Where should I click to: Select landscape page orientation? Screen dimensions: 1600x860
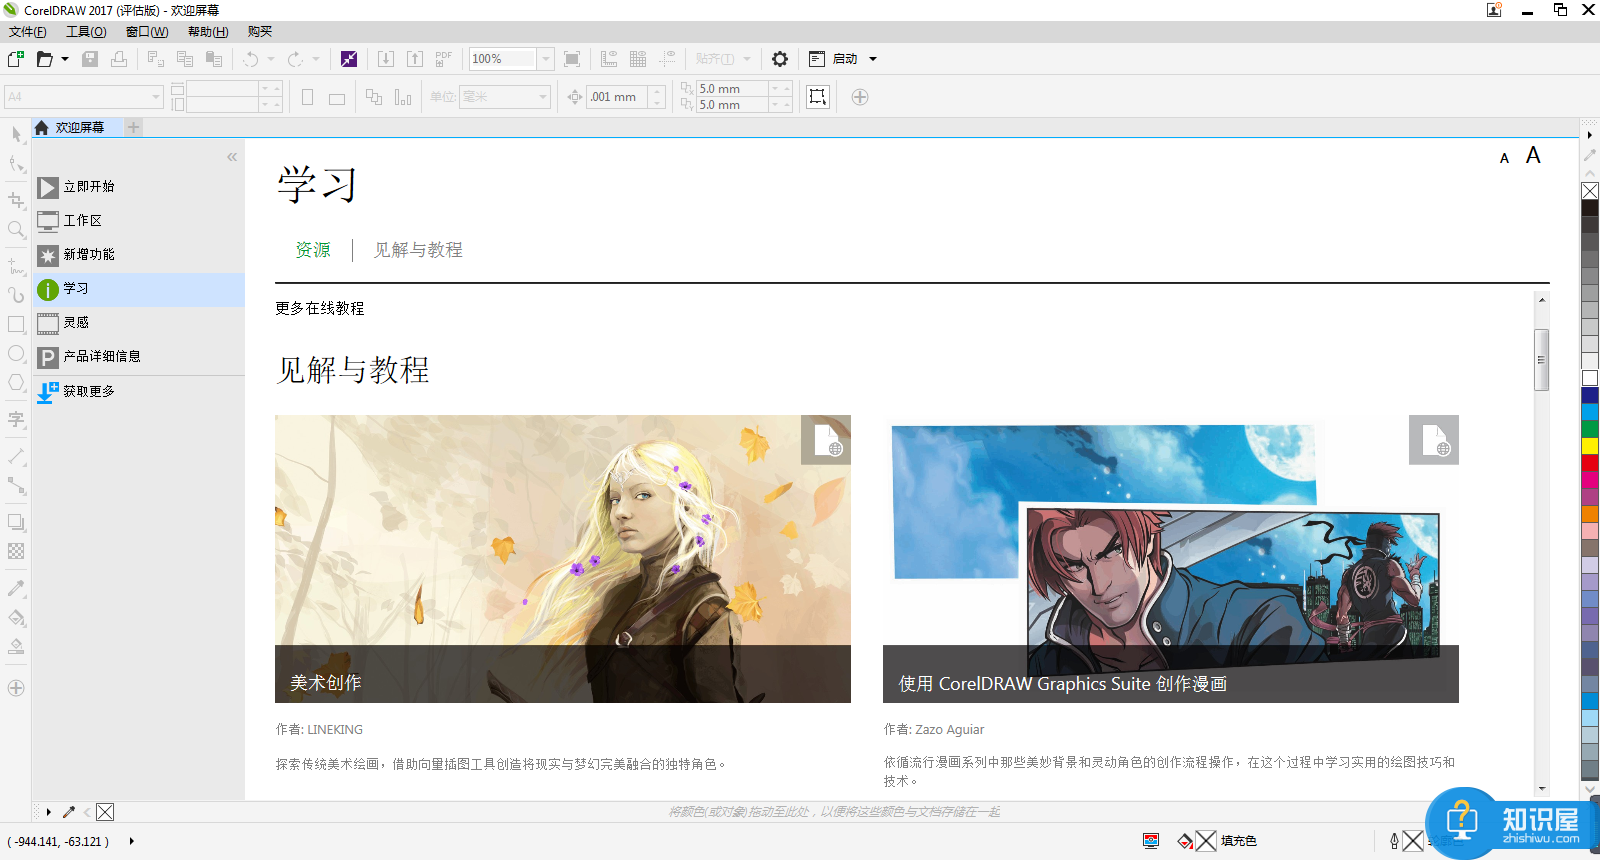[337, 98]
